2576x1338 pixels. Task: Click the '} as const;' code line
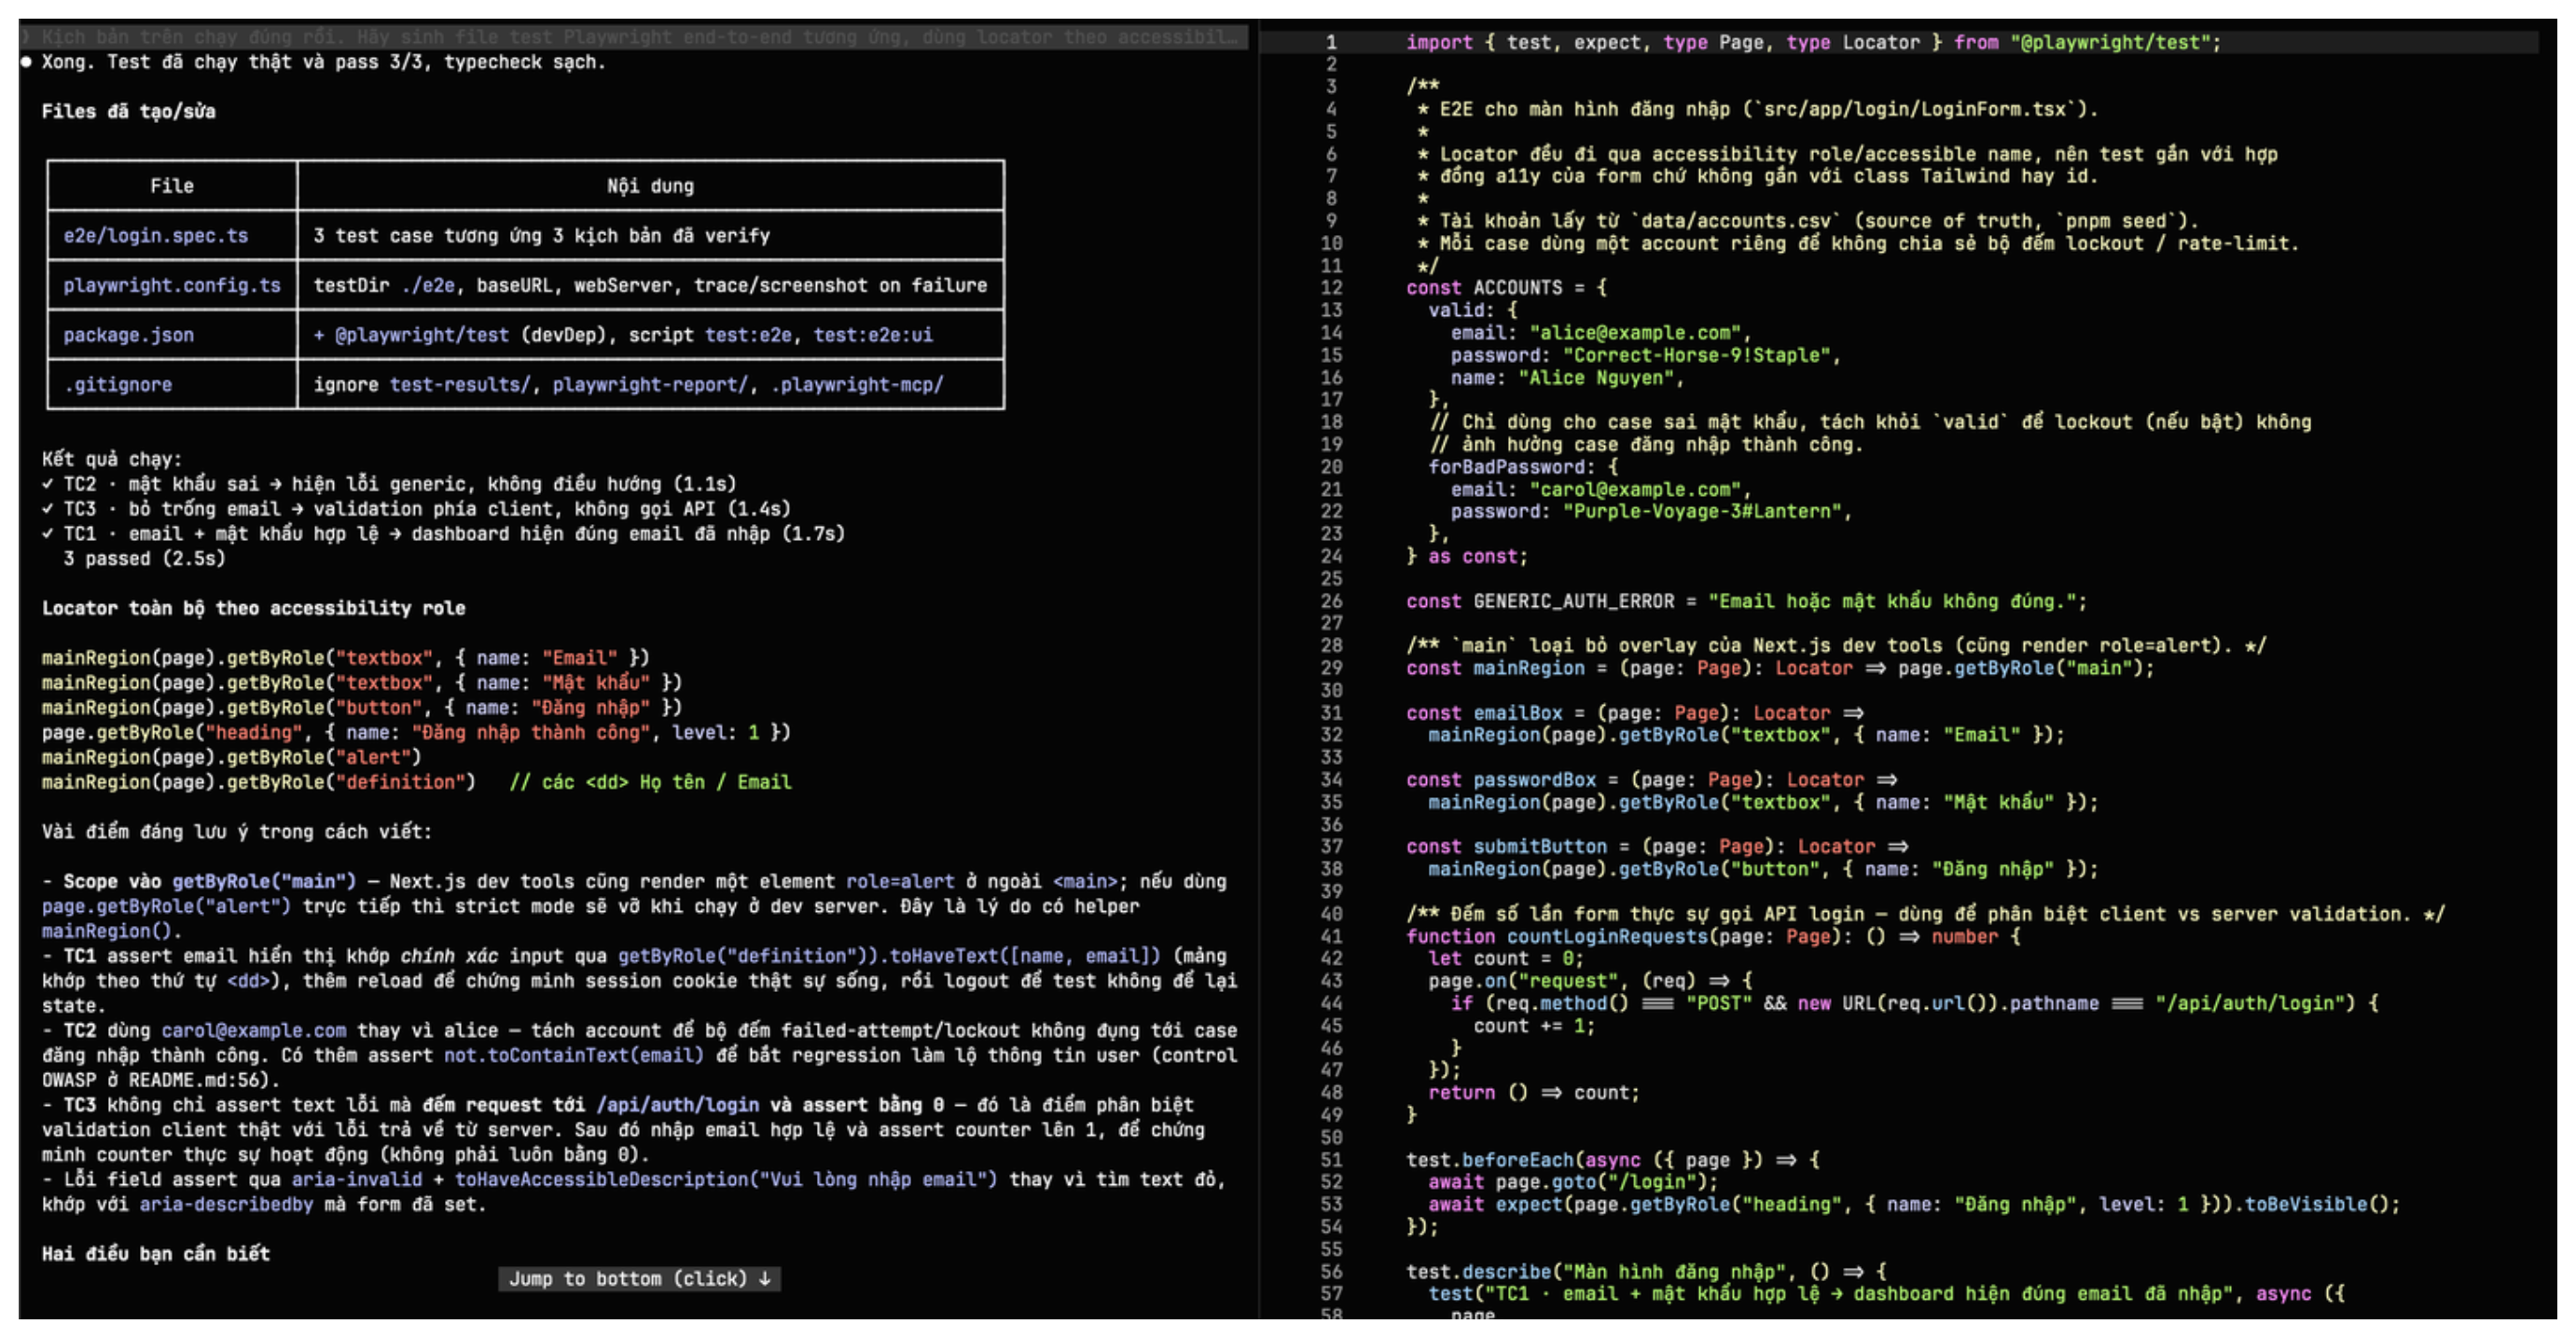pyautogui.click(x=1467, y=557)
